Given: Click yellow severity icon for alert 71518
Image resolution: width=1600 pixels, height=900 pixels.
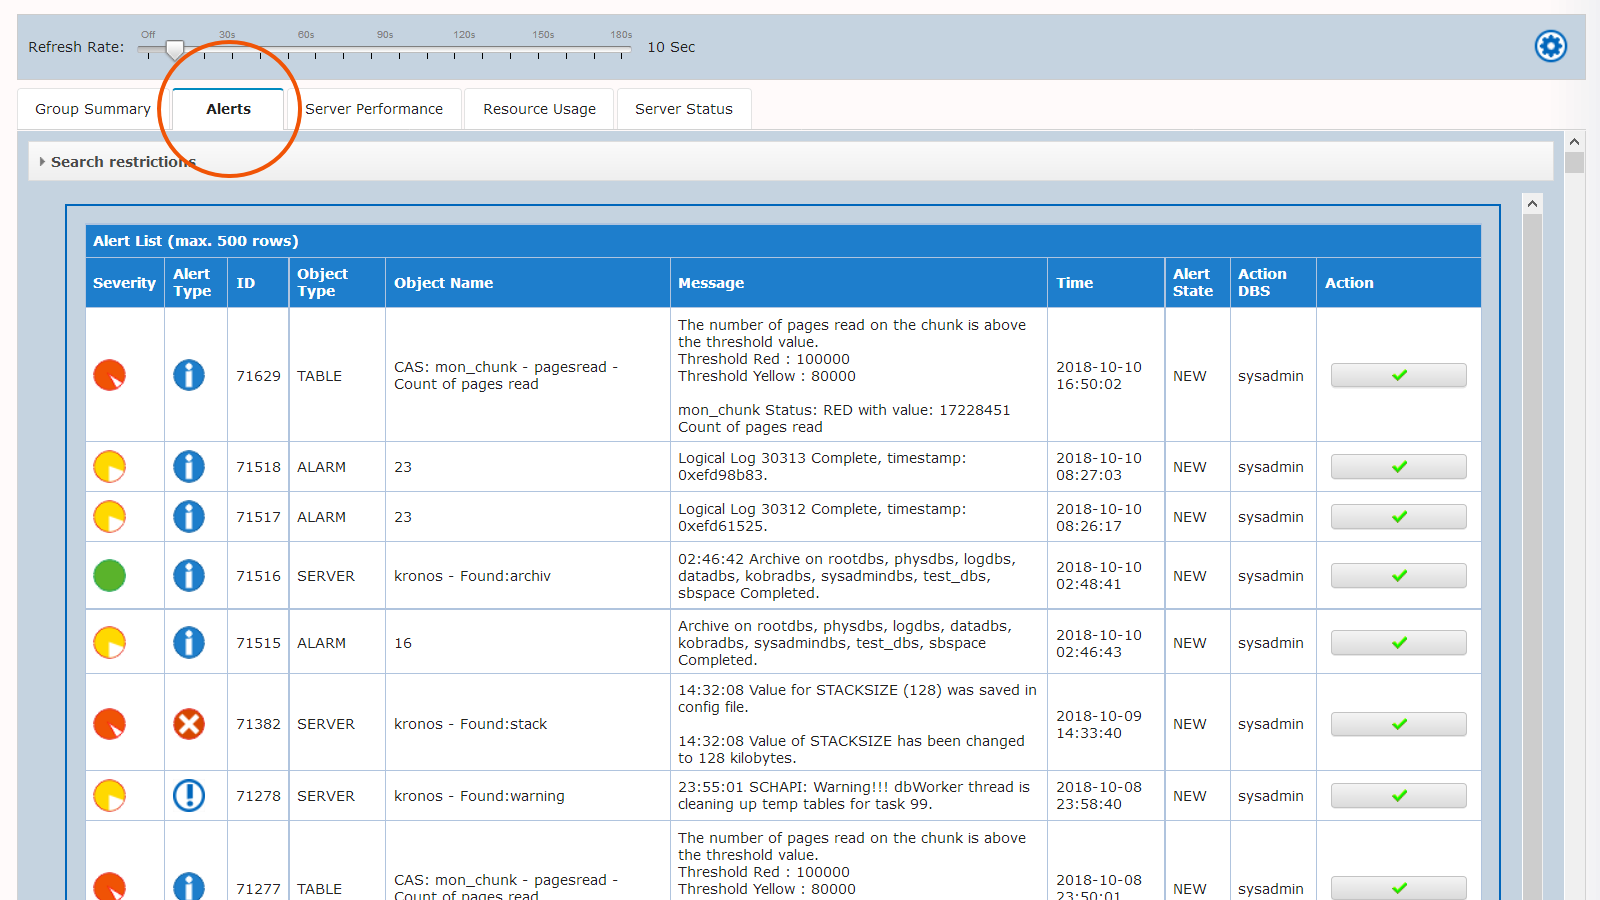Looking at the screenshot, I should click(110, 467).
